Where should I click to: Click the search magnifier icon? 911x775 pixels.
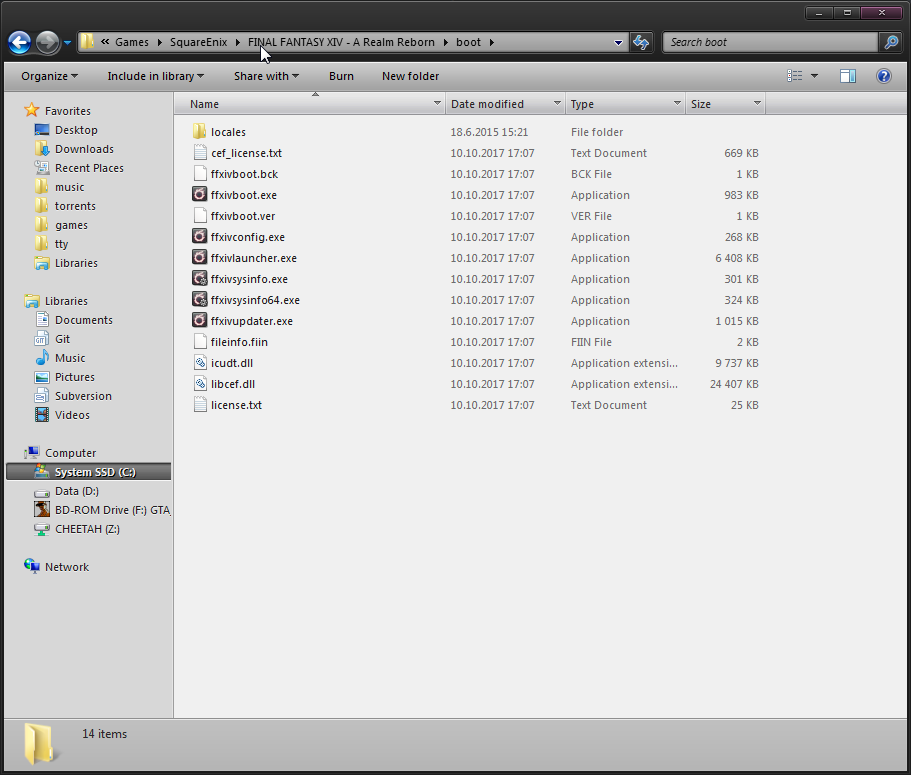890,42
